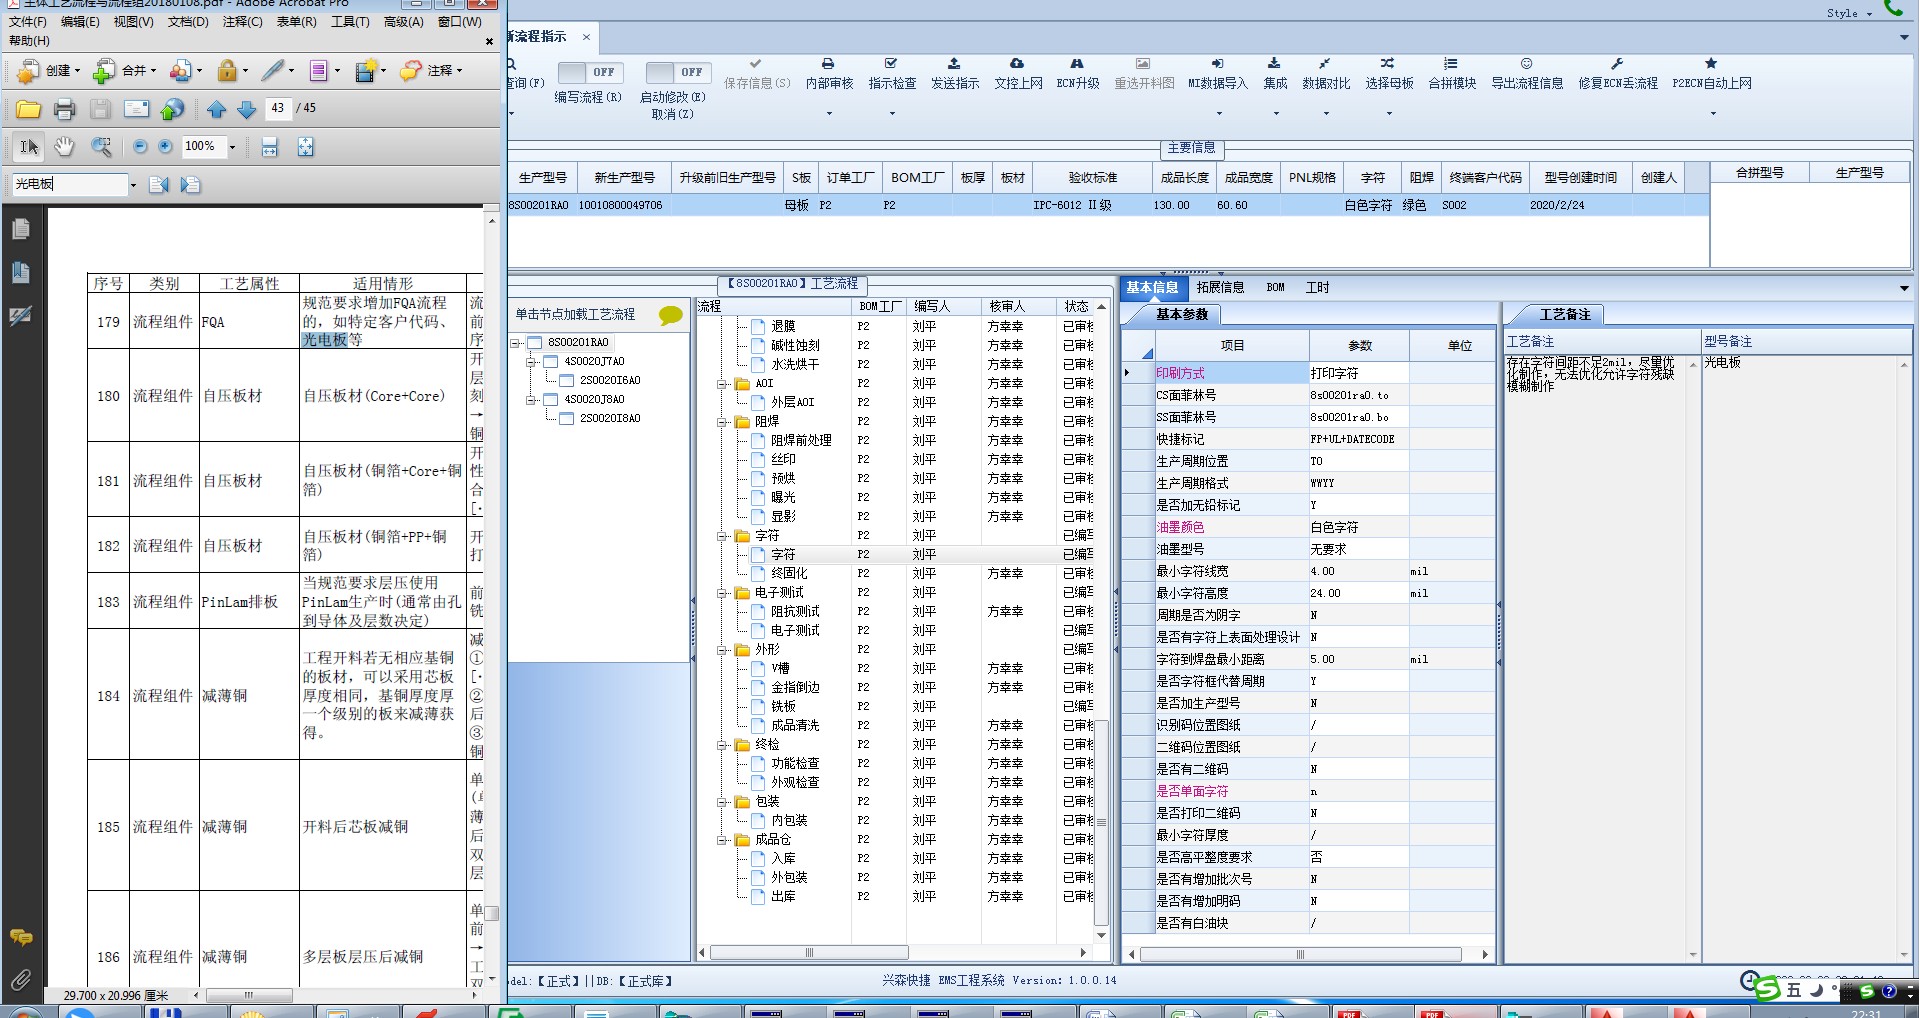This screenshot has height=1018, width=1919.
Task: Open the 工具(T) menu in Acrobat
Action: tap(350, 22)
